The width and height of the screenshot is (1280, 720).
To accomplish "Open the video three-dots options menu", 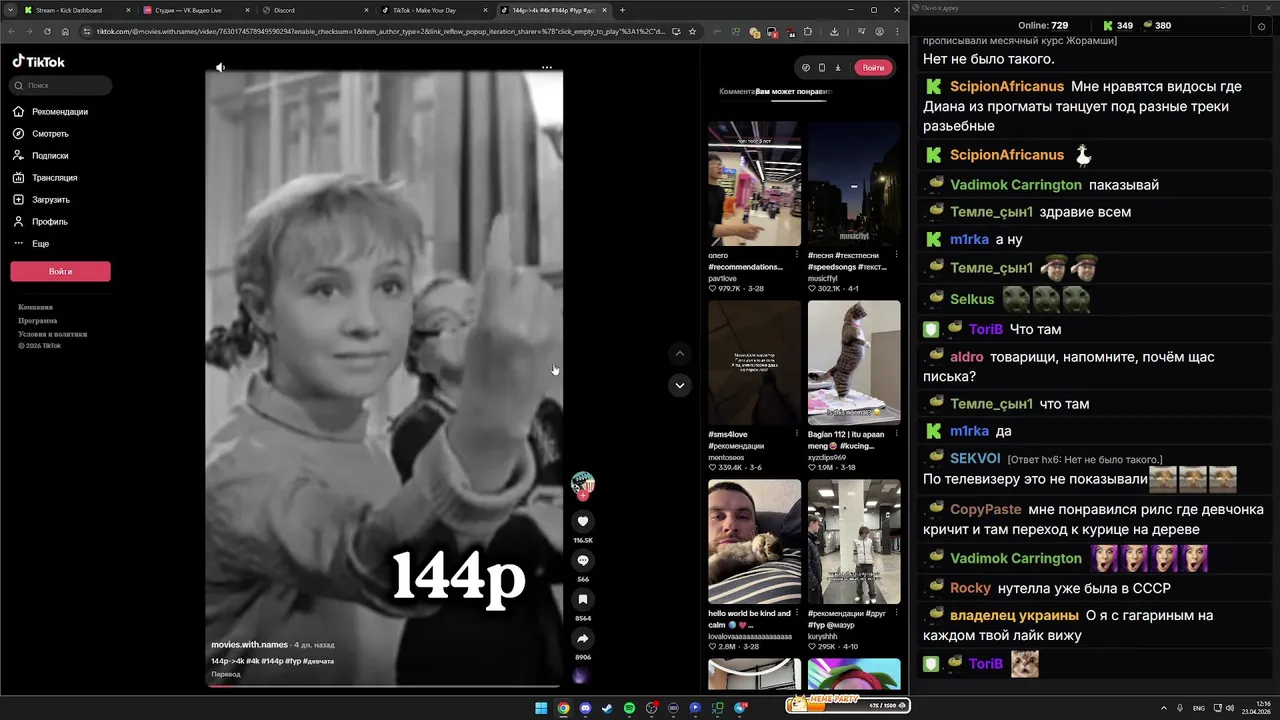I will coord(547,67).
